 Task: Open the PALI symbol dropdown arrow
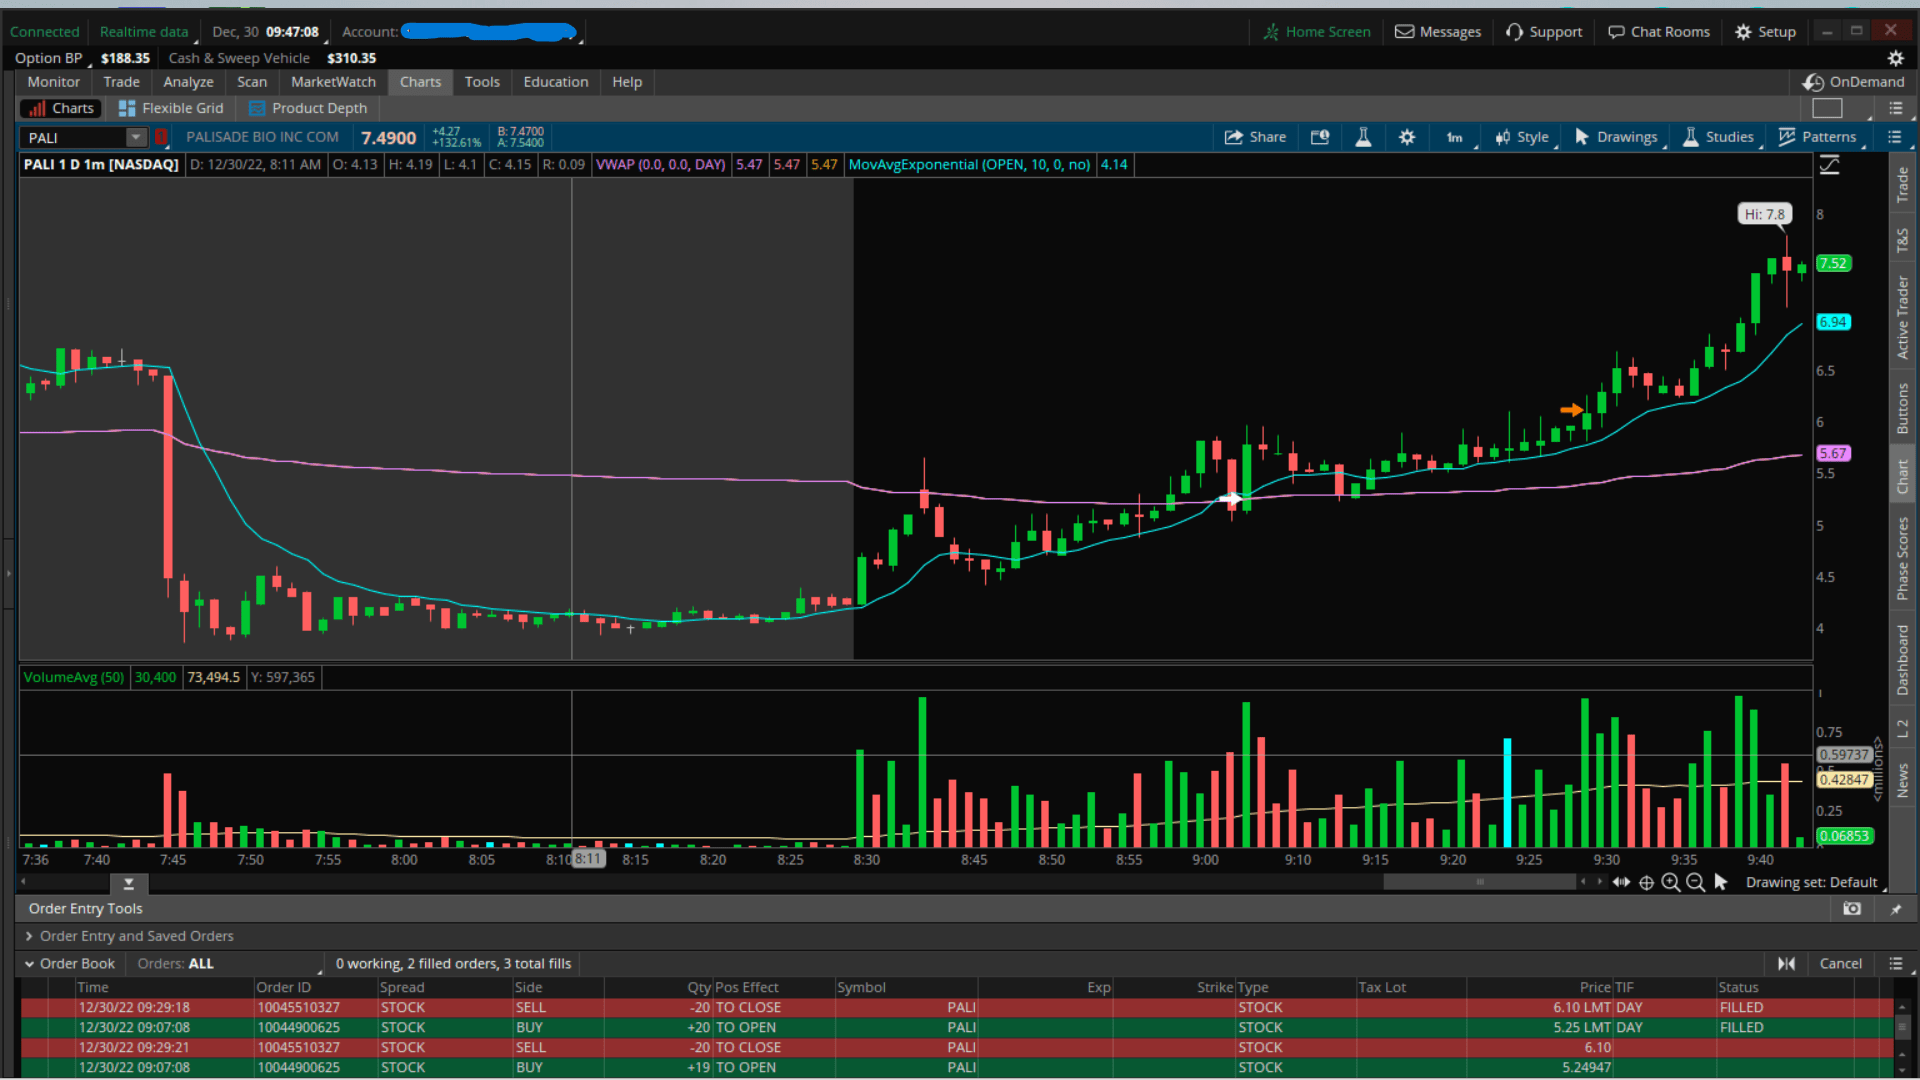pos(136,137)
